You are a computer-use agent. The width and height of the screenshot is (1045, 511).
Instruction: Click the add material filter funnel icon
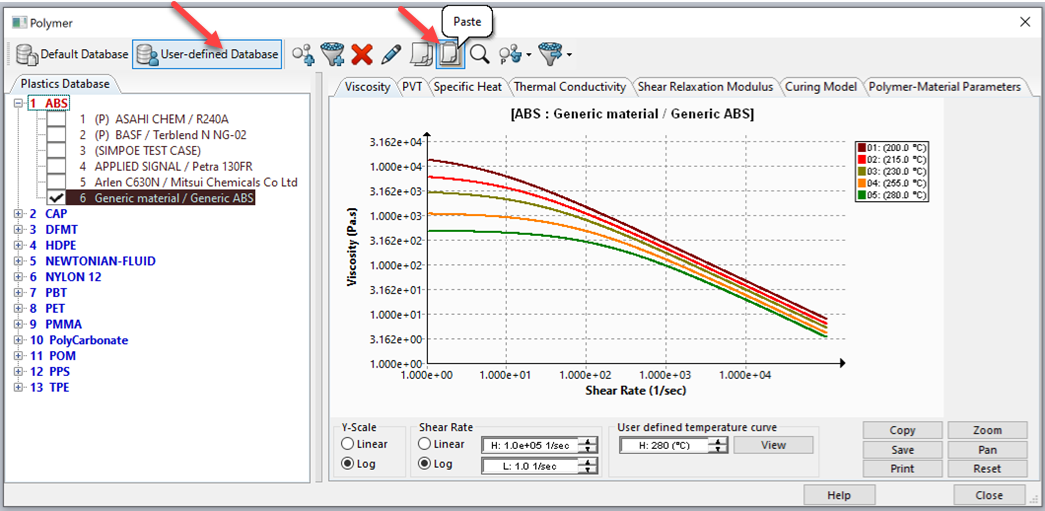click(333, 54)
